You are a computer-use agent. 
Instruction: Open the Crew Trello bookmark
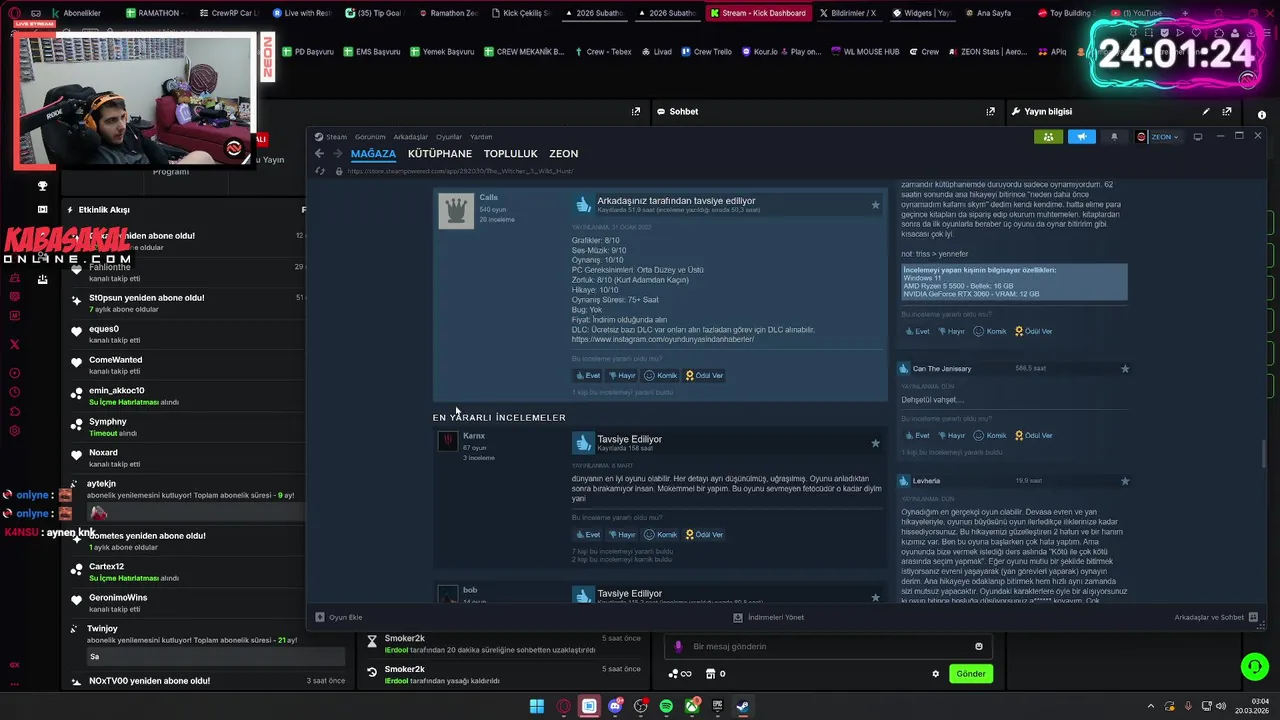coord(706,52)
